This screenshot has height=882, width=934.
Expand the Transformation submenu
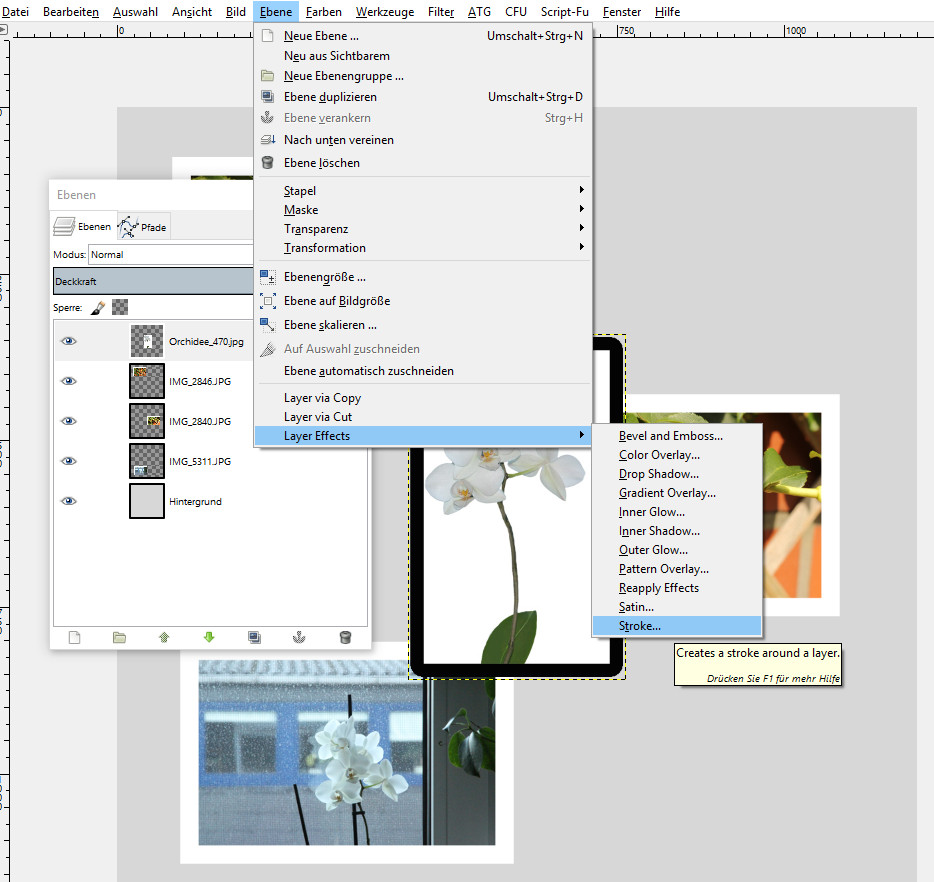(422, 248)
